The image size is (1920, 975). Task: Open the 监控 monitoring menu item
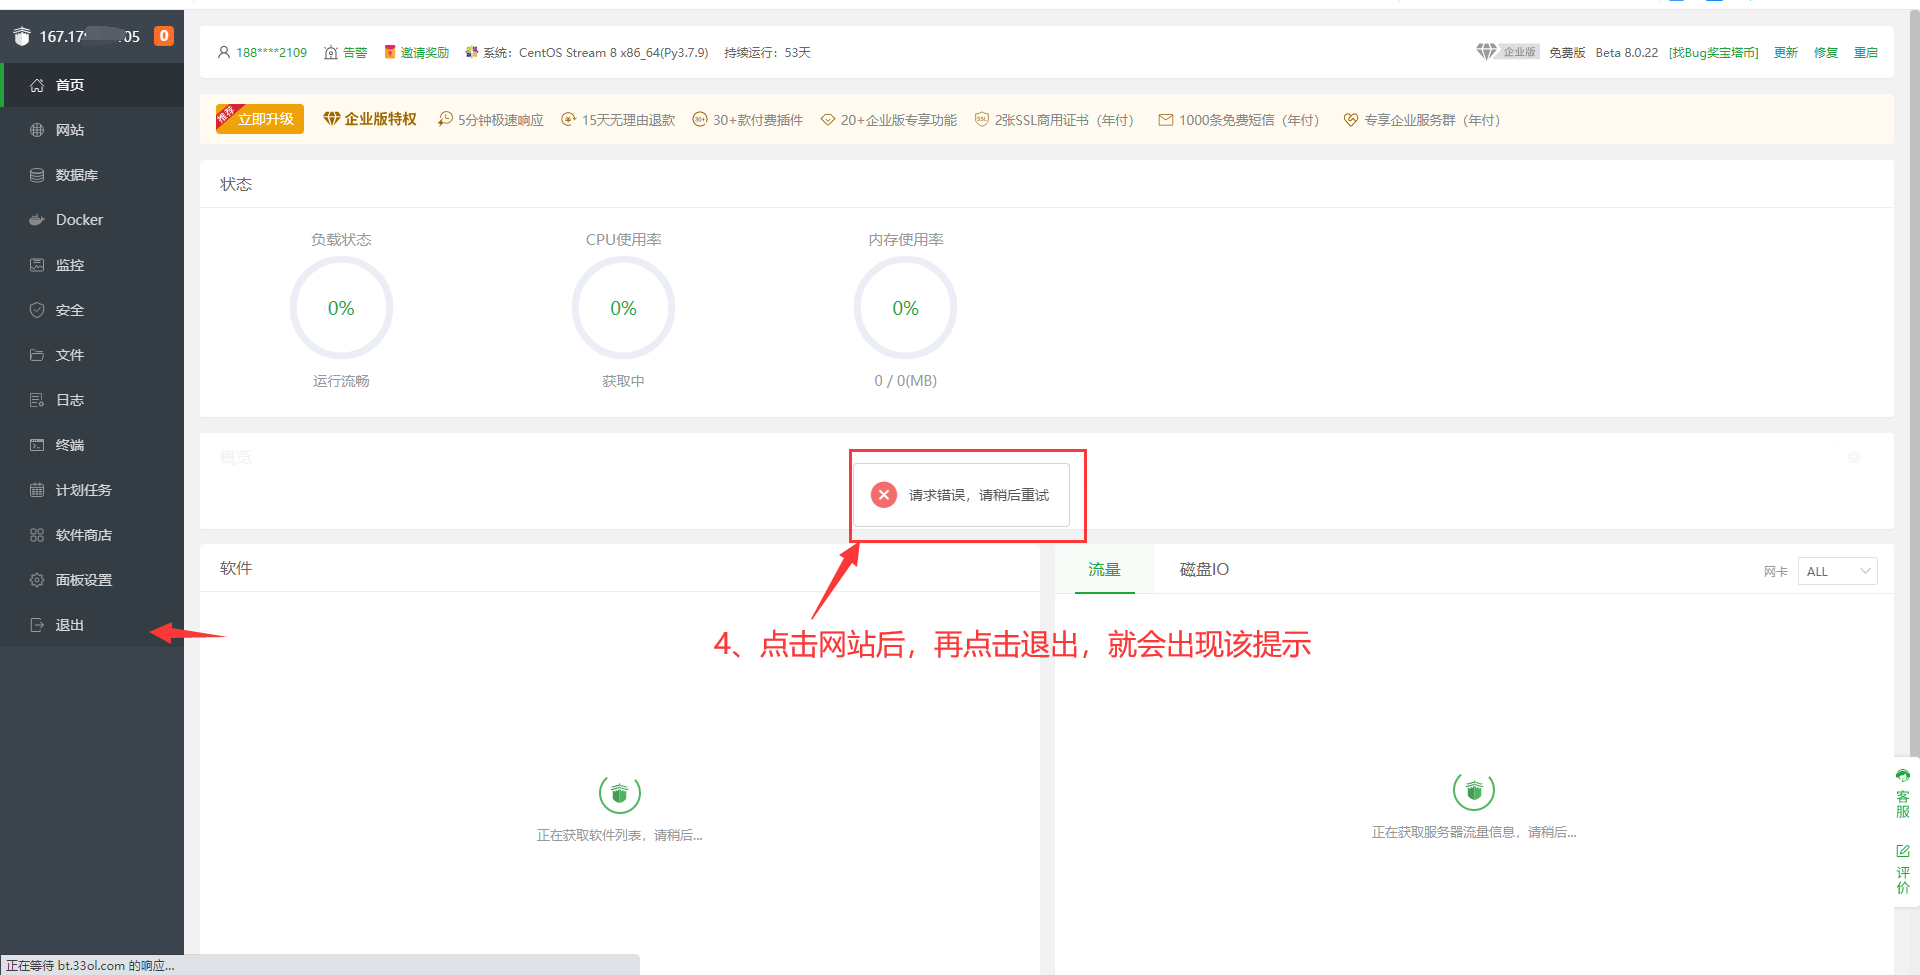pyautogui.click(x=92, y=265)
